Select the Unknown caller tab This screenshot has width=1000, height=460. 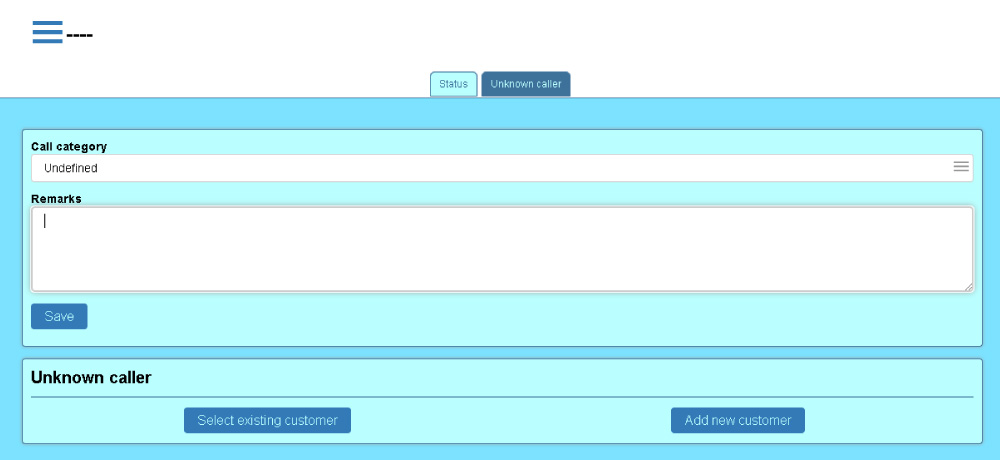(526, 84)
